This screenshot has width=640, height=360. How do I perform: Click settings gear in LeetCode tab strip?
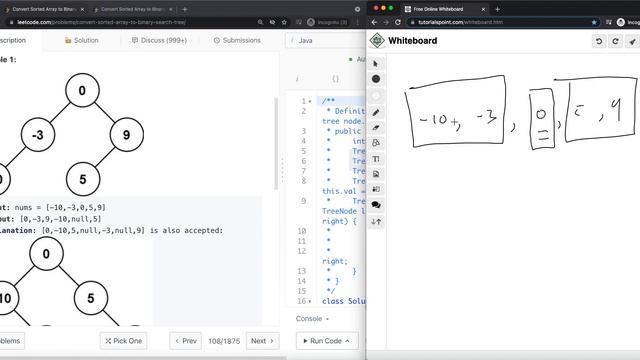pos(358,9)
